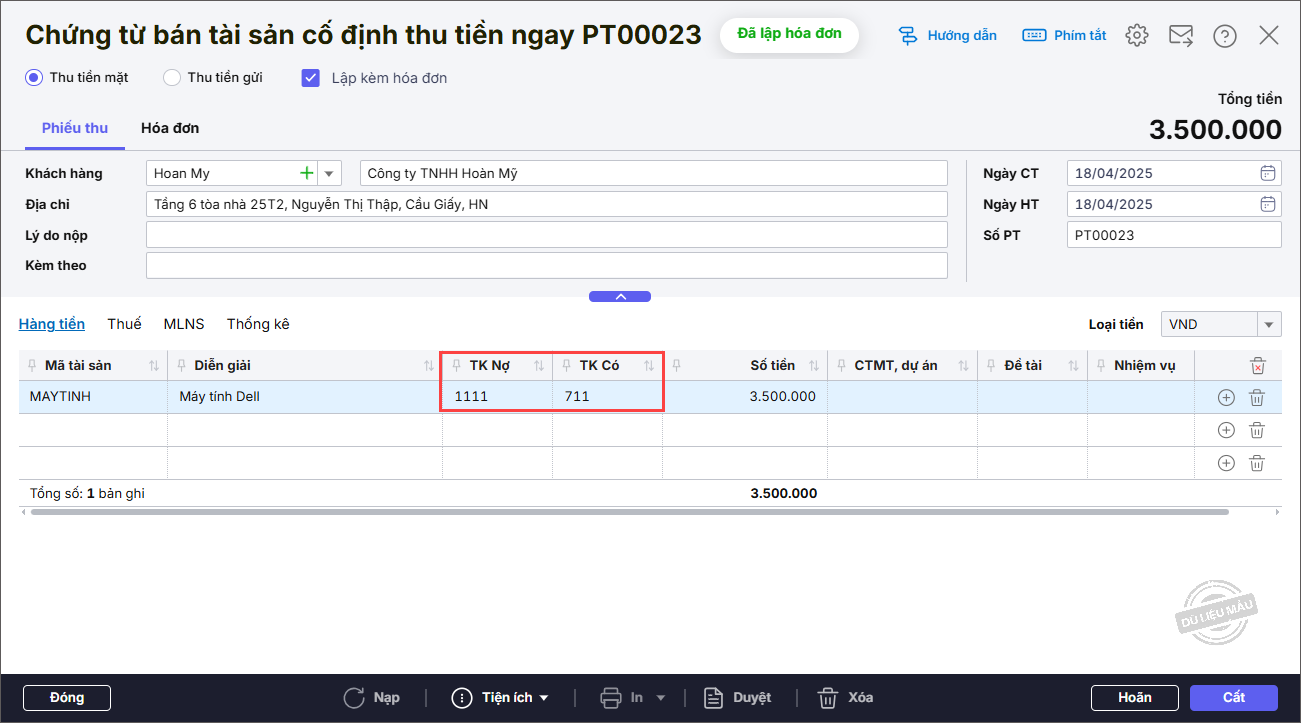1301x723 pixels.
Task: Select Thu tiền mặt radio option
Action: point(34,77)
